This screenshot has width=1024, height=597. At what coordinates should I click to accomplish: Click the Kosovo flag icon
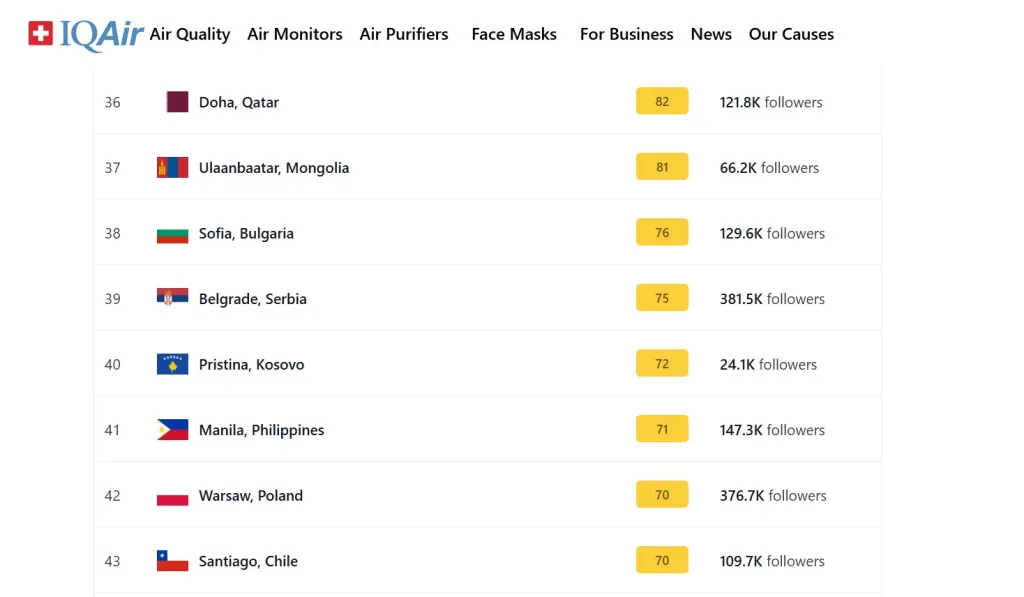[x=172, y=365]
